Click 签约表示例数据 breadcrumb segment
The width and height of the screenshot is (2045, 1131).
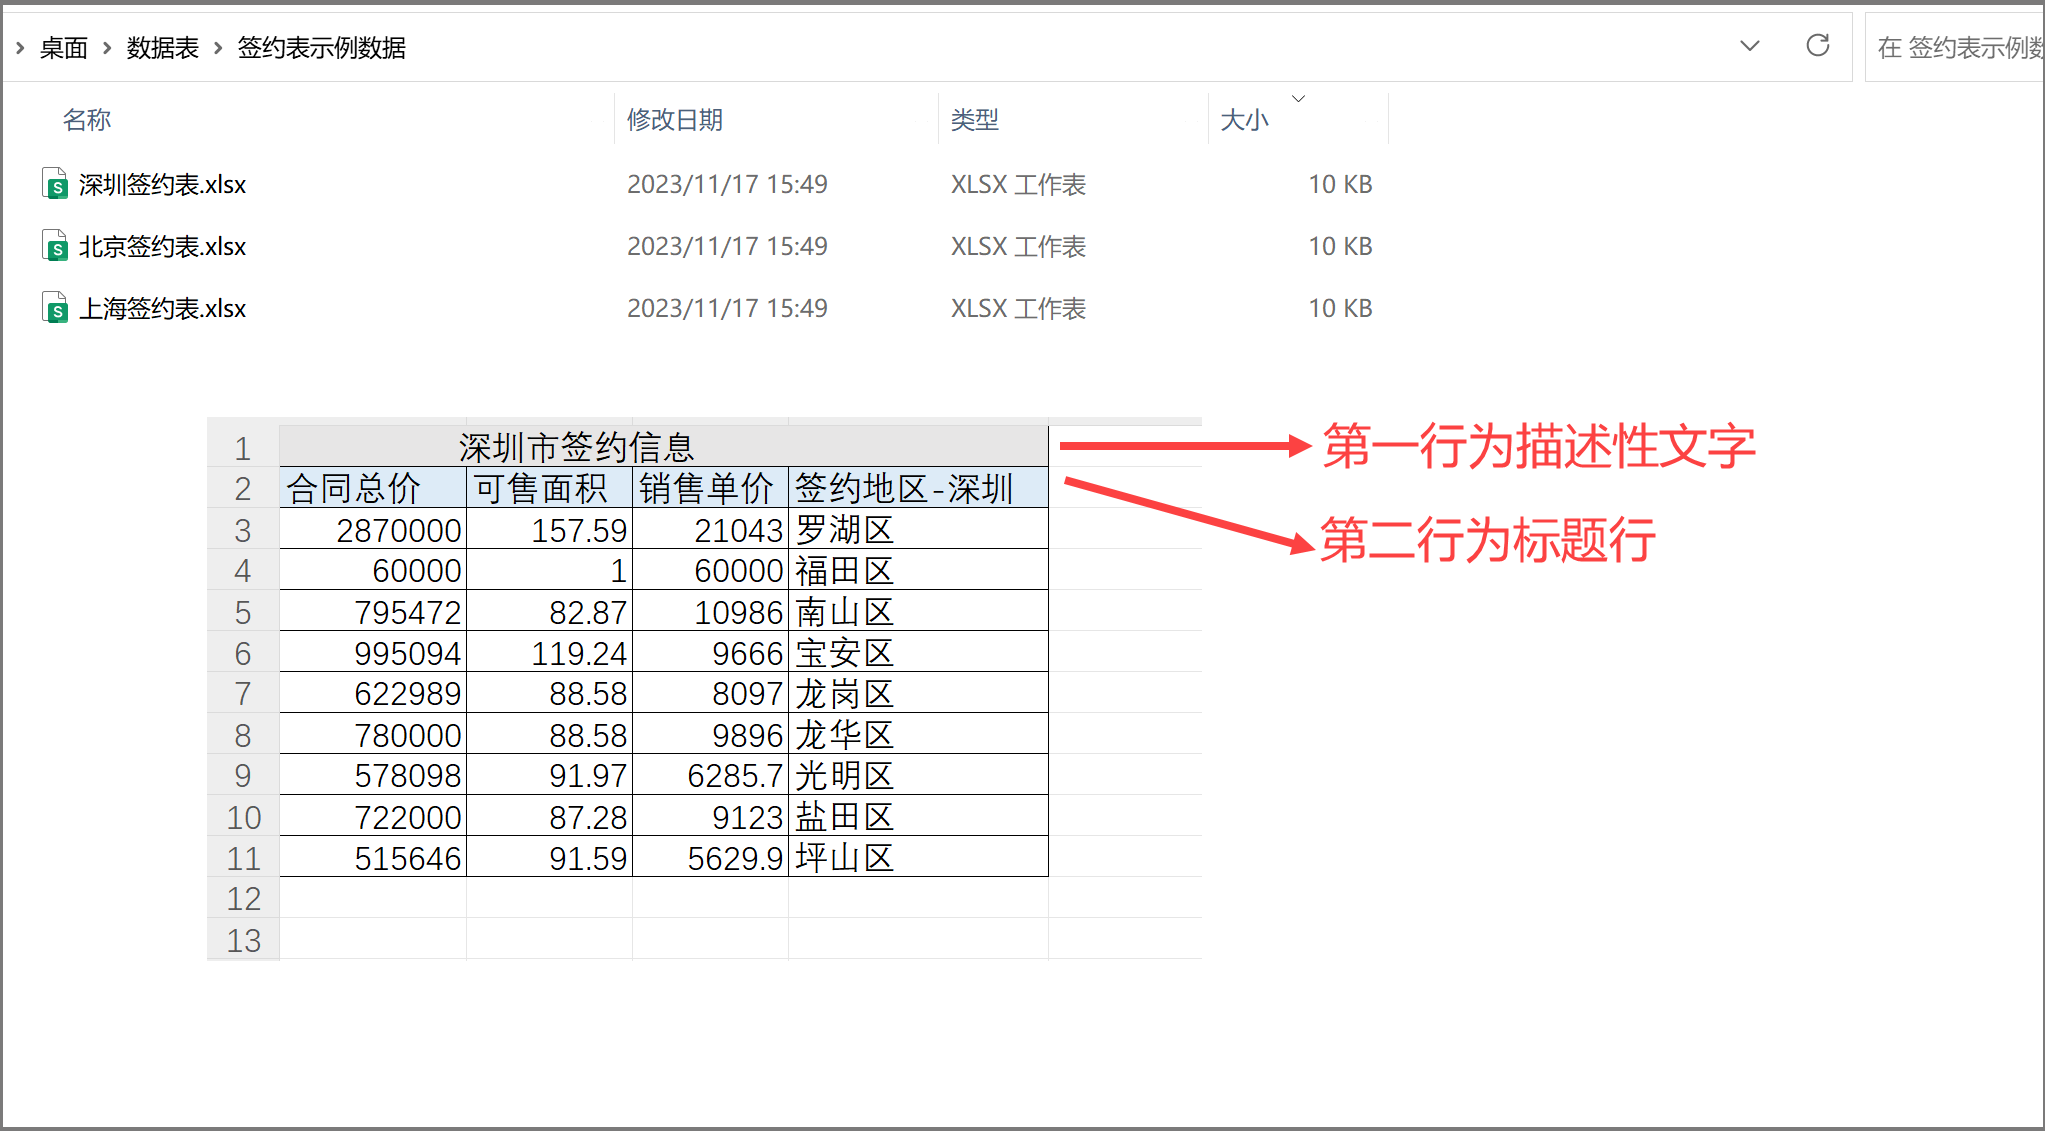pyautogui.click(x=321, y=48)
